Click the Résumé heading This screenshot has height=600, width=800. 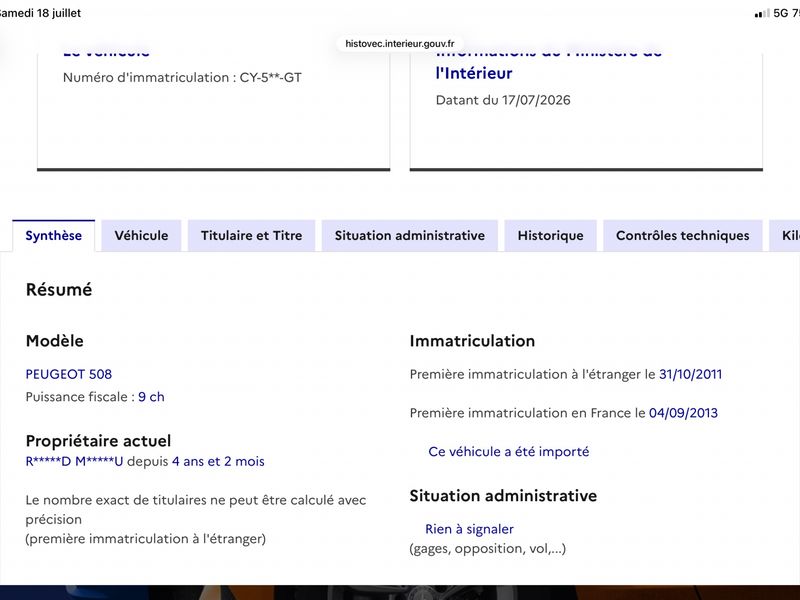tap(59, 289)
